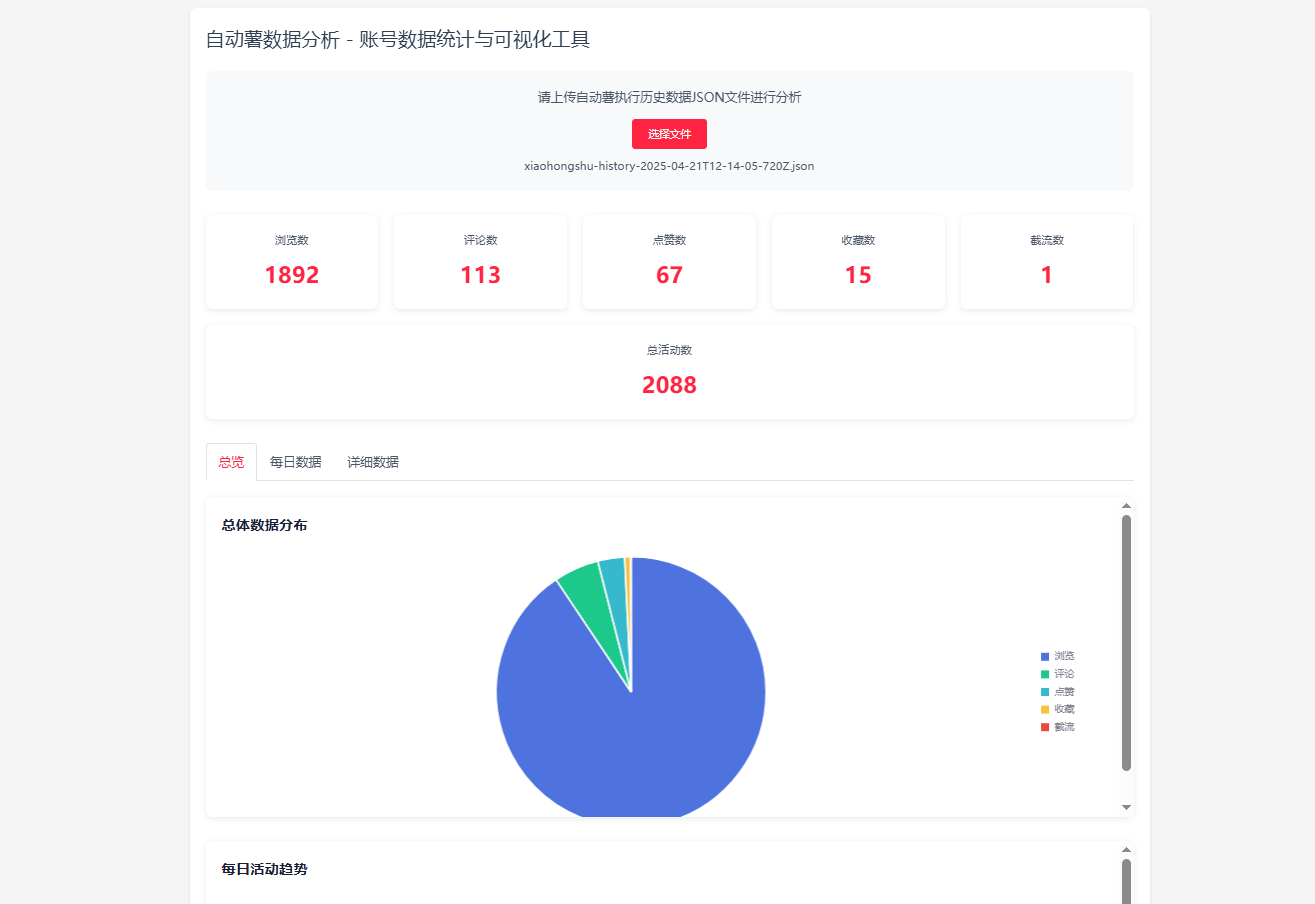The image size is (1315, 904).
Task: Switch to the 总览 tab
Action: coord(231,462)
